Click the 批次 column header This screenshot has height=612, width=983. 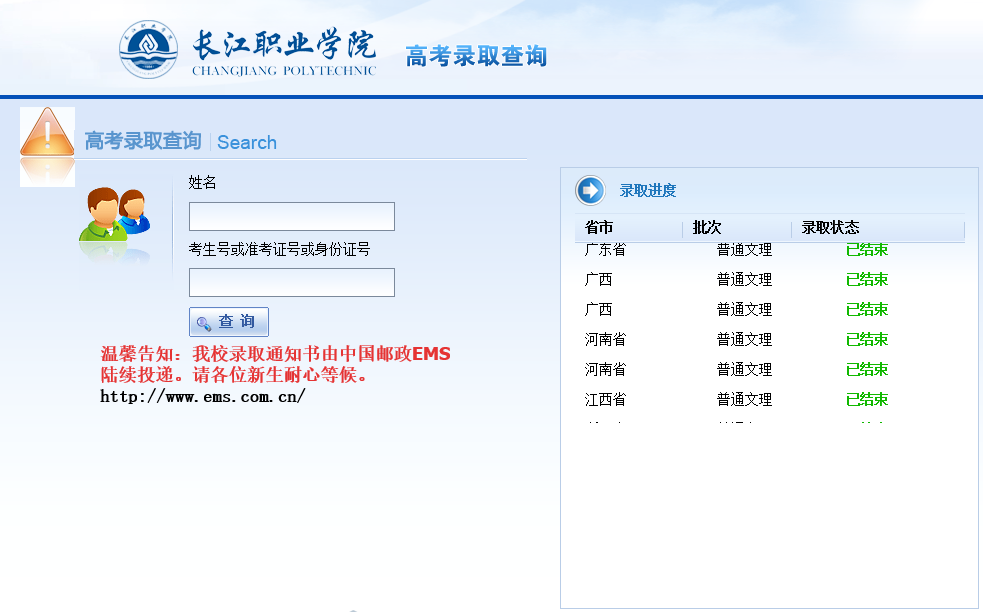[707, 228]
